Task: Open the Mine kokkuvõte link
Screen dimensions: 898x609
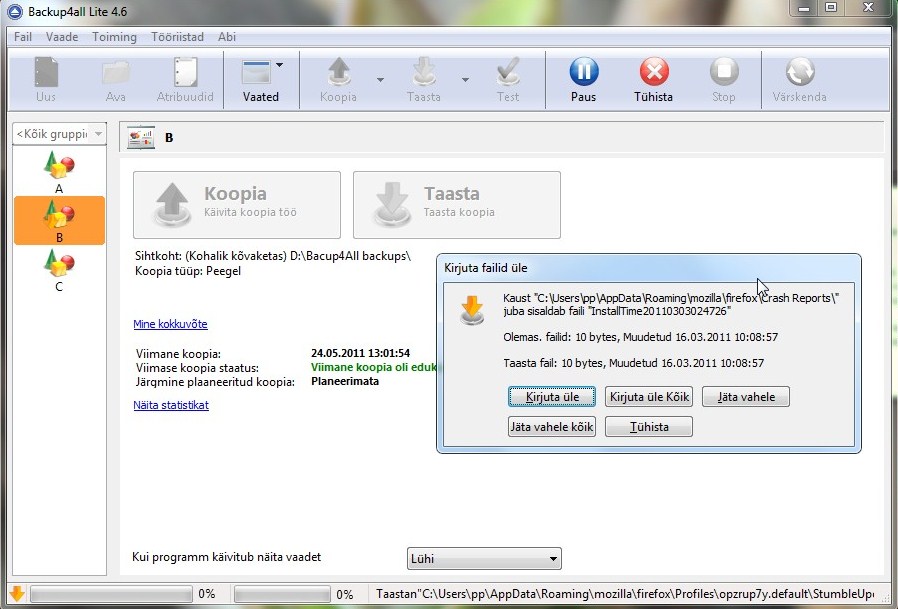Action: (x=170, y=324)
